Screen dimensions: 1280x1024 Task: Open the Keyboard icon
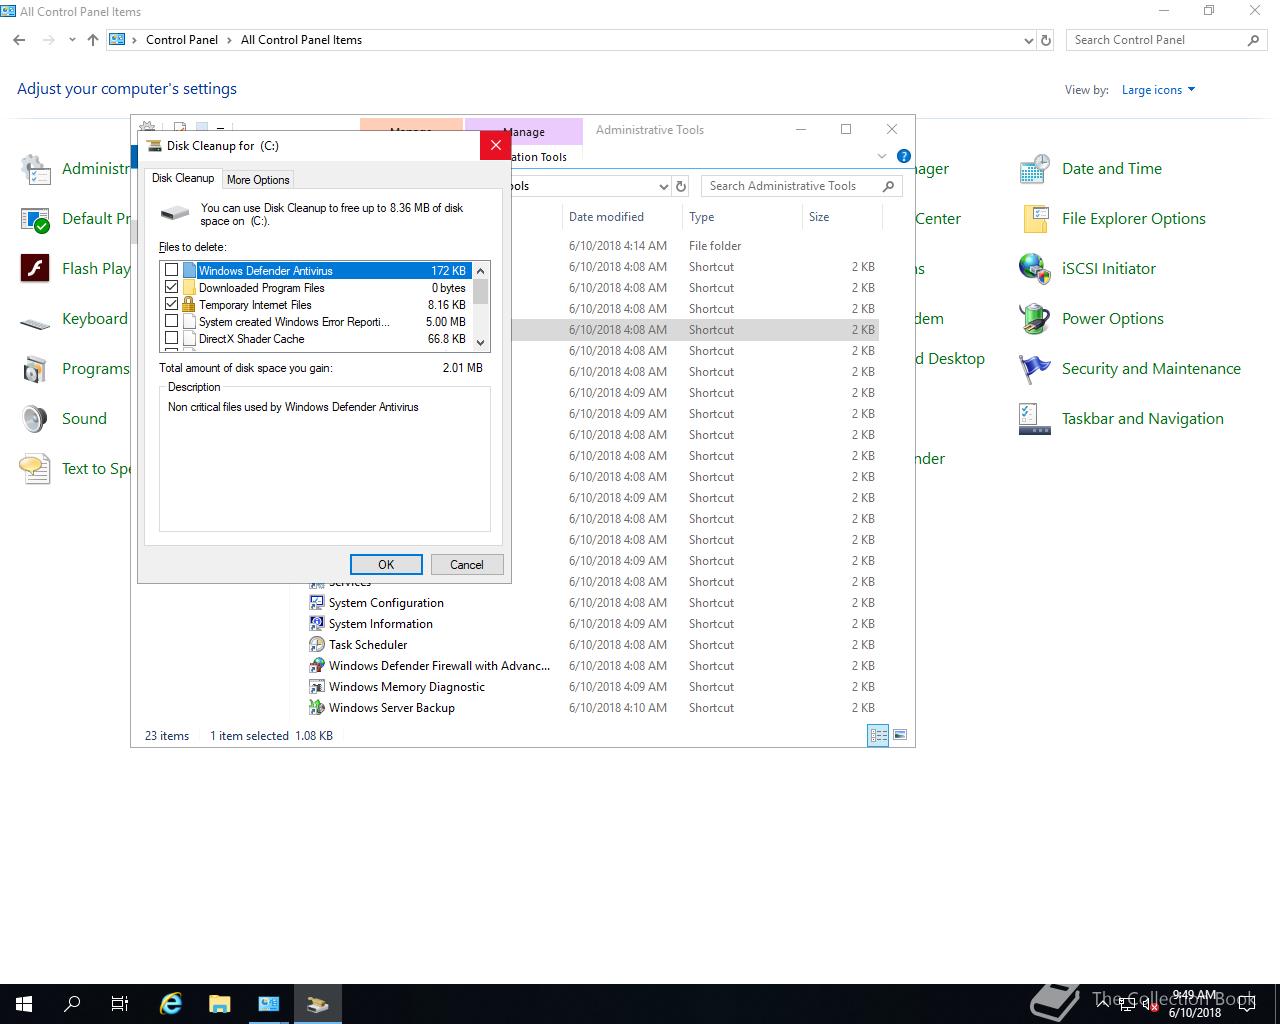tap(35, 321)
